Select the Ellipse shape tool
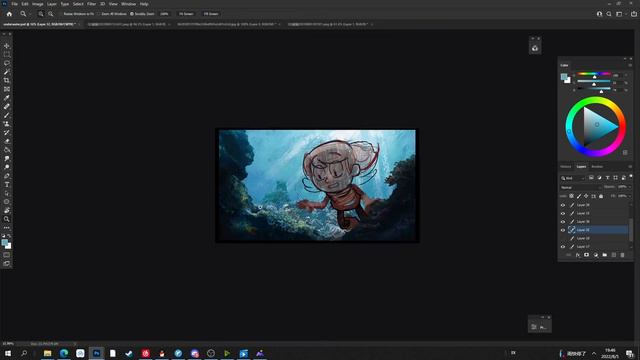Screen dimensions: 640x360 click(x=7, y=202)
